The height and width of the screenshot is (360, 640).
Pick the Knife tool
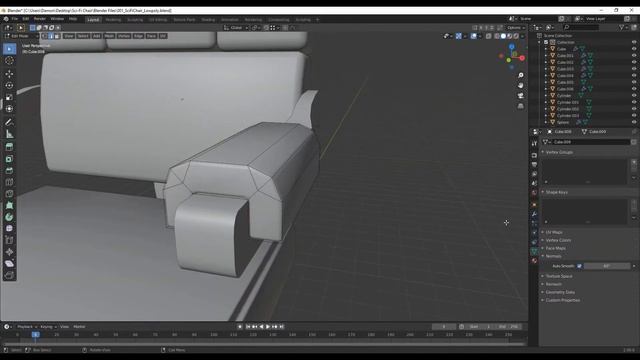tap(9, 194)
